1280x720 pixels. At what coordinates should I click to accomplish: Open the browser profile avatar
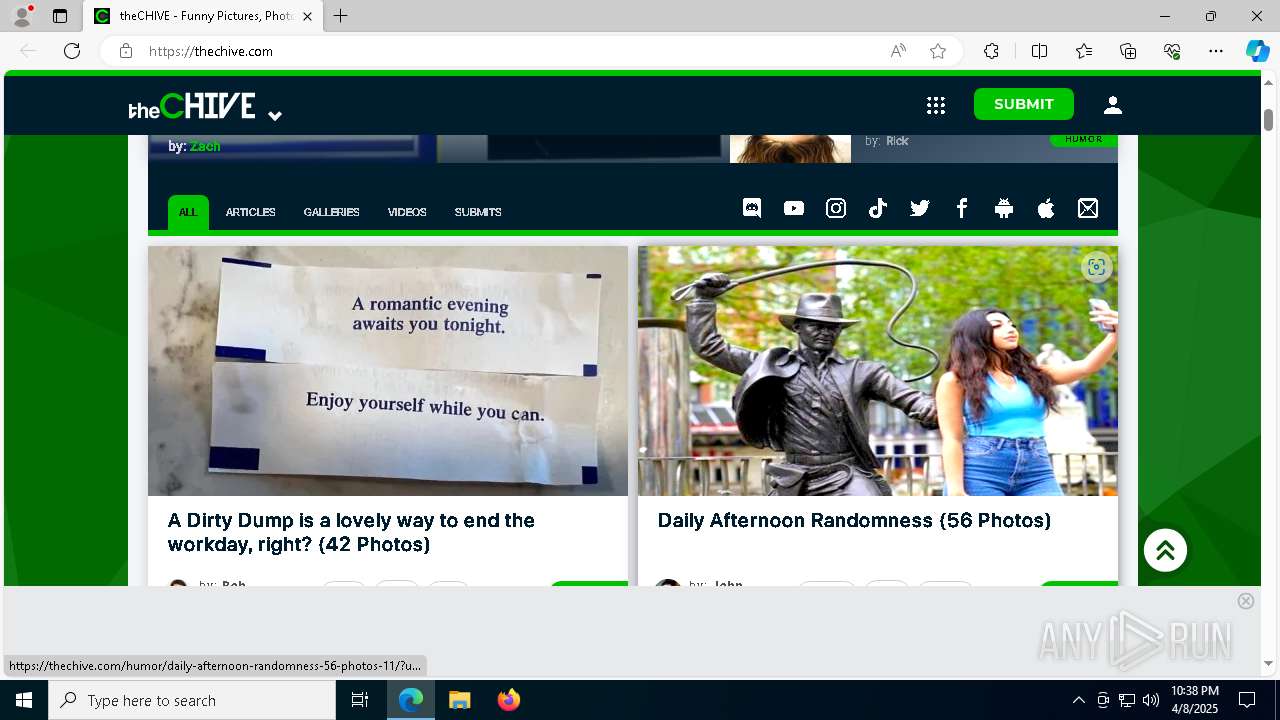pyautogui.click(x=22, y=16)
